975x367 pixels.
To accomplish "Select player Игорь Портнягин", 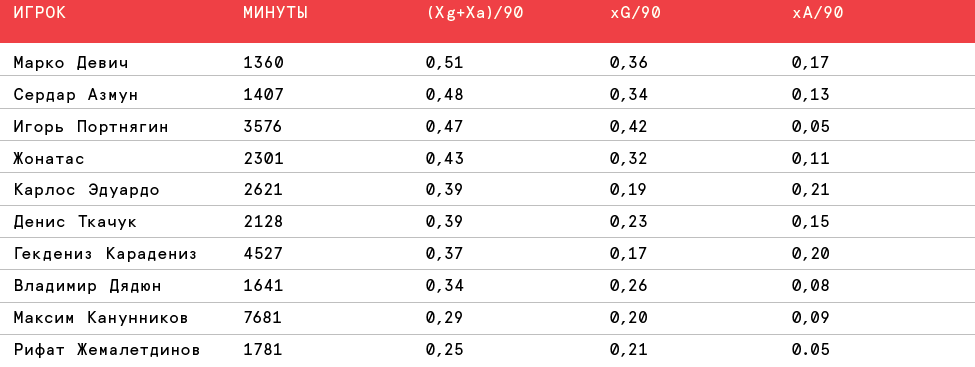I will (x=91, y=127).
